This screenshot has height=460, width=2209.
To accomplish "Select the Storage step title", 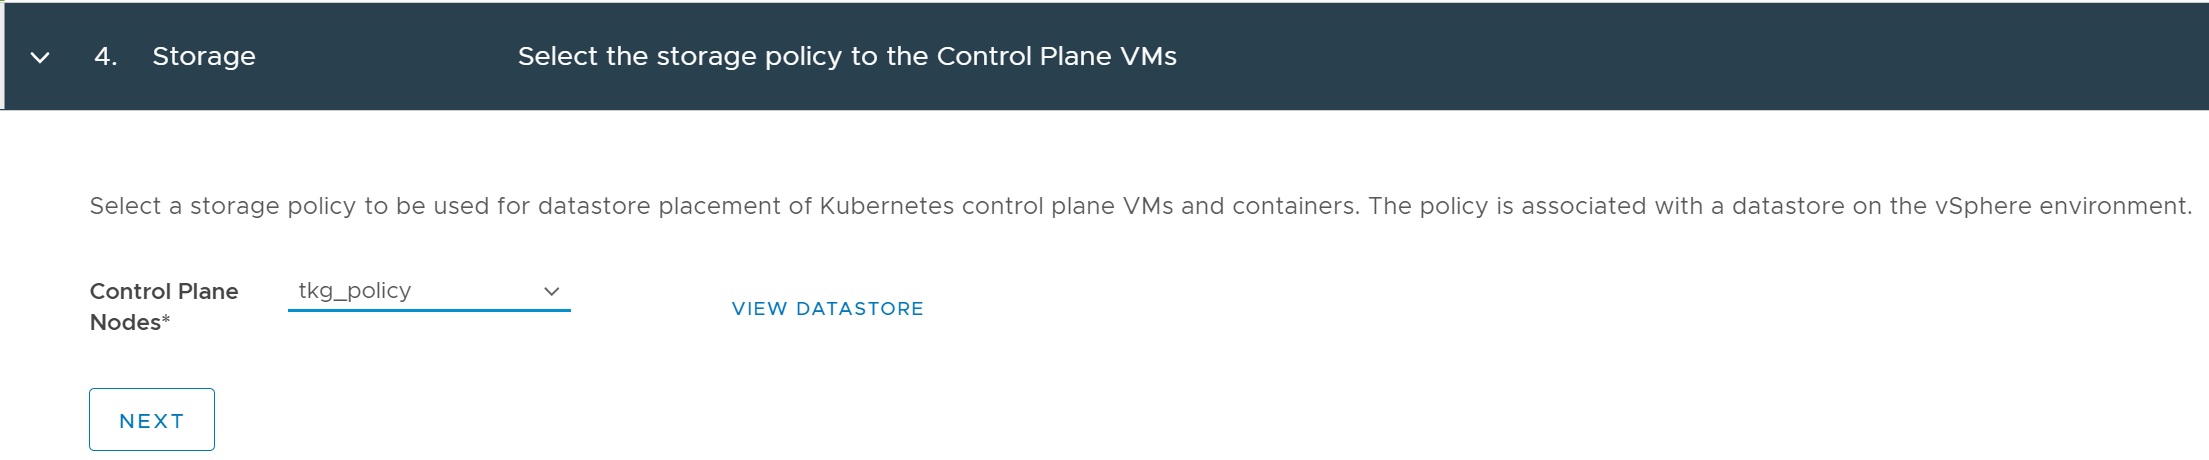I will [x=203, y=57].
